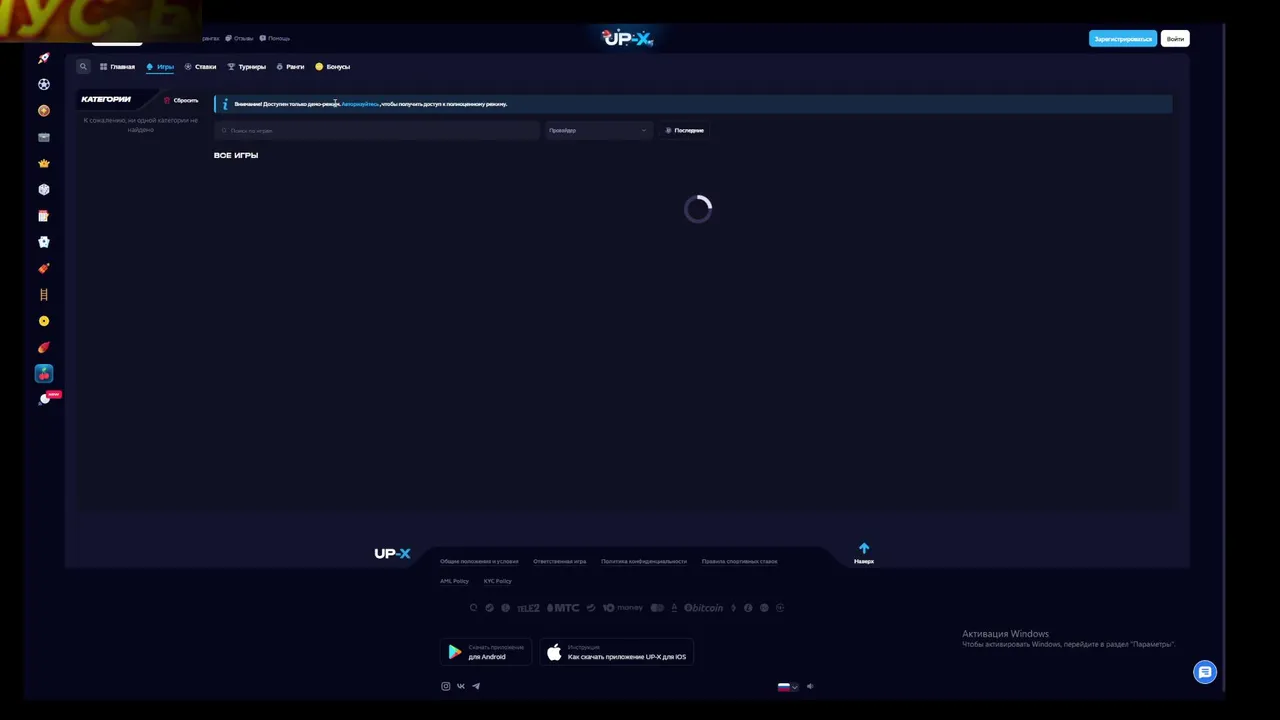Open the VK social link

[461, 686]
